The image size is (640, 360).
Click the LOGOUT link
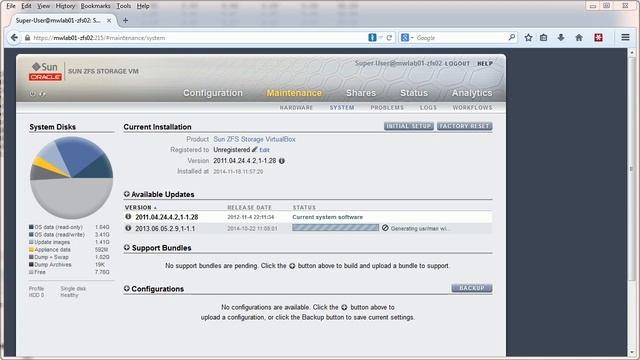click(457, 64)
